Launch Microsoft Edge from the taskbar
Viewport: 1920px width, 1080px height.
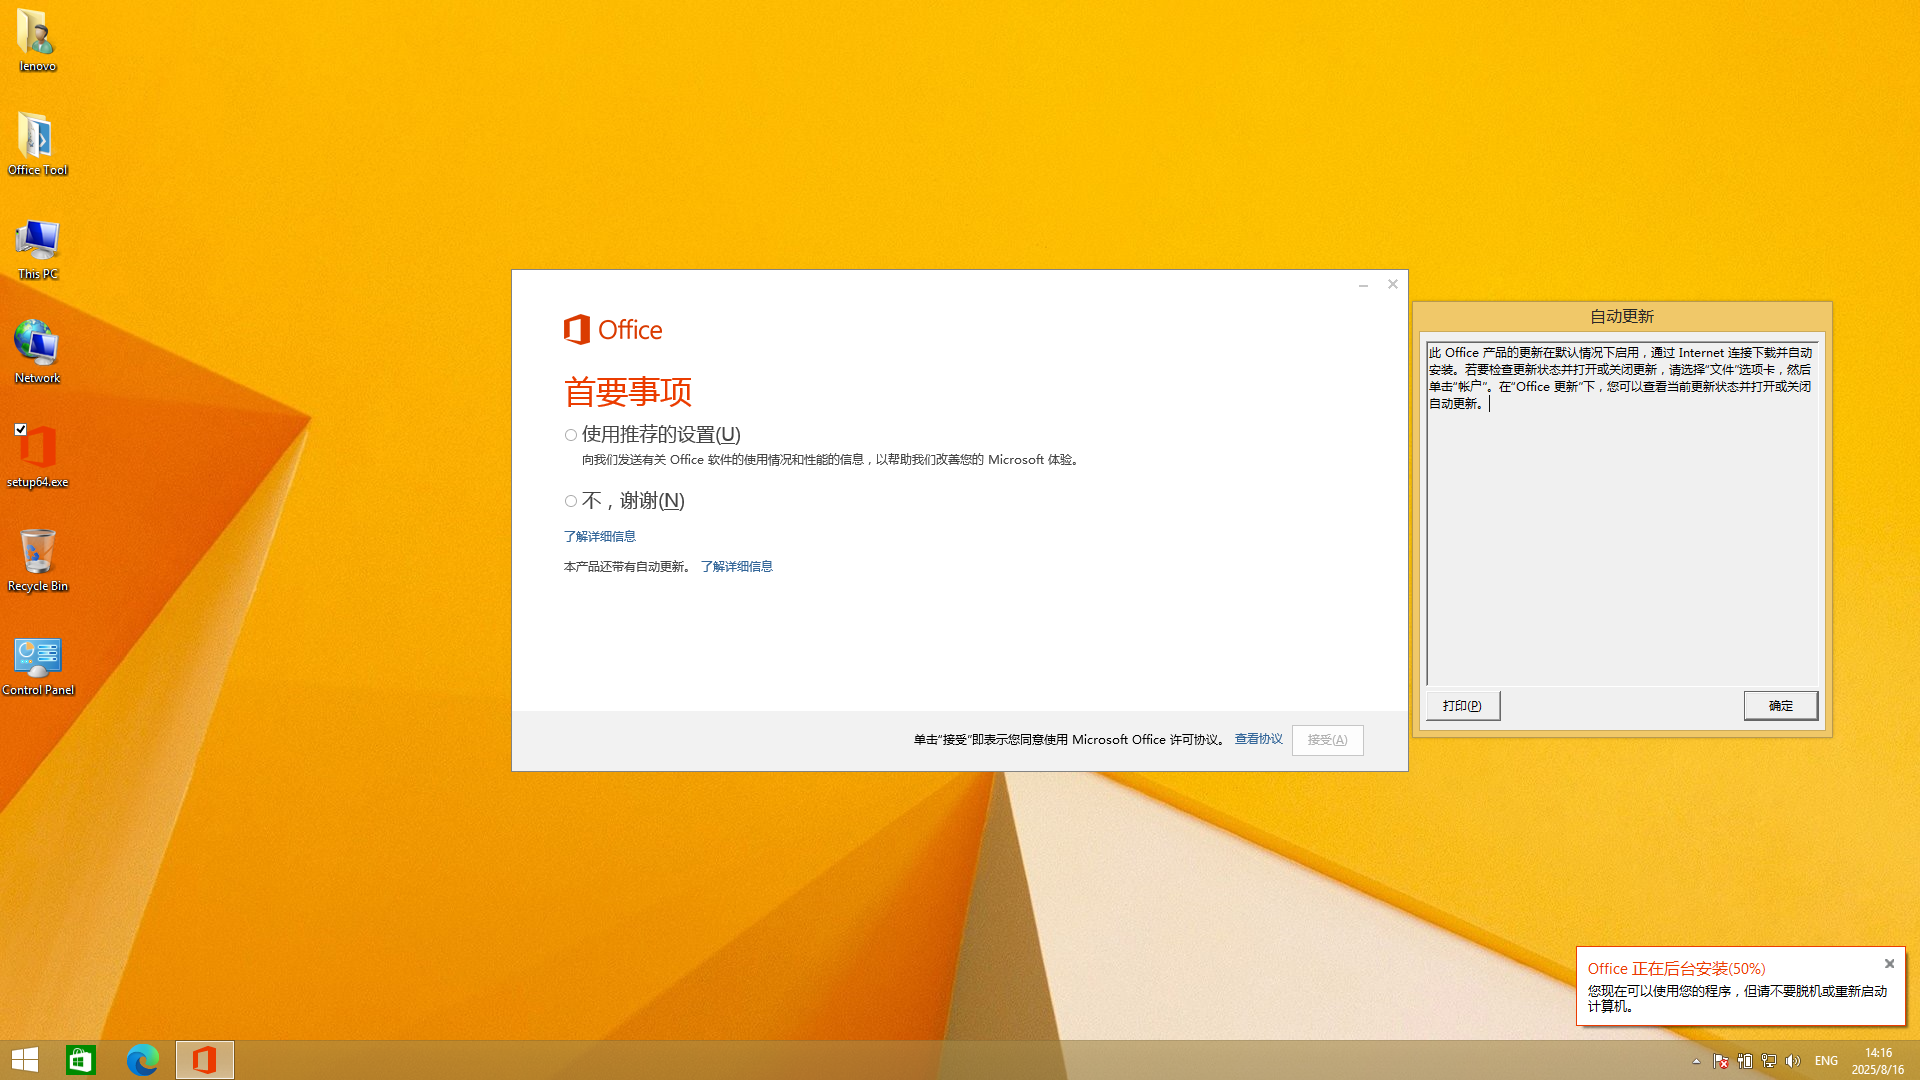(x=143, y=1060)
